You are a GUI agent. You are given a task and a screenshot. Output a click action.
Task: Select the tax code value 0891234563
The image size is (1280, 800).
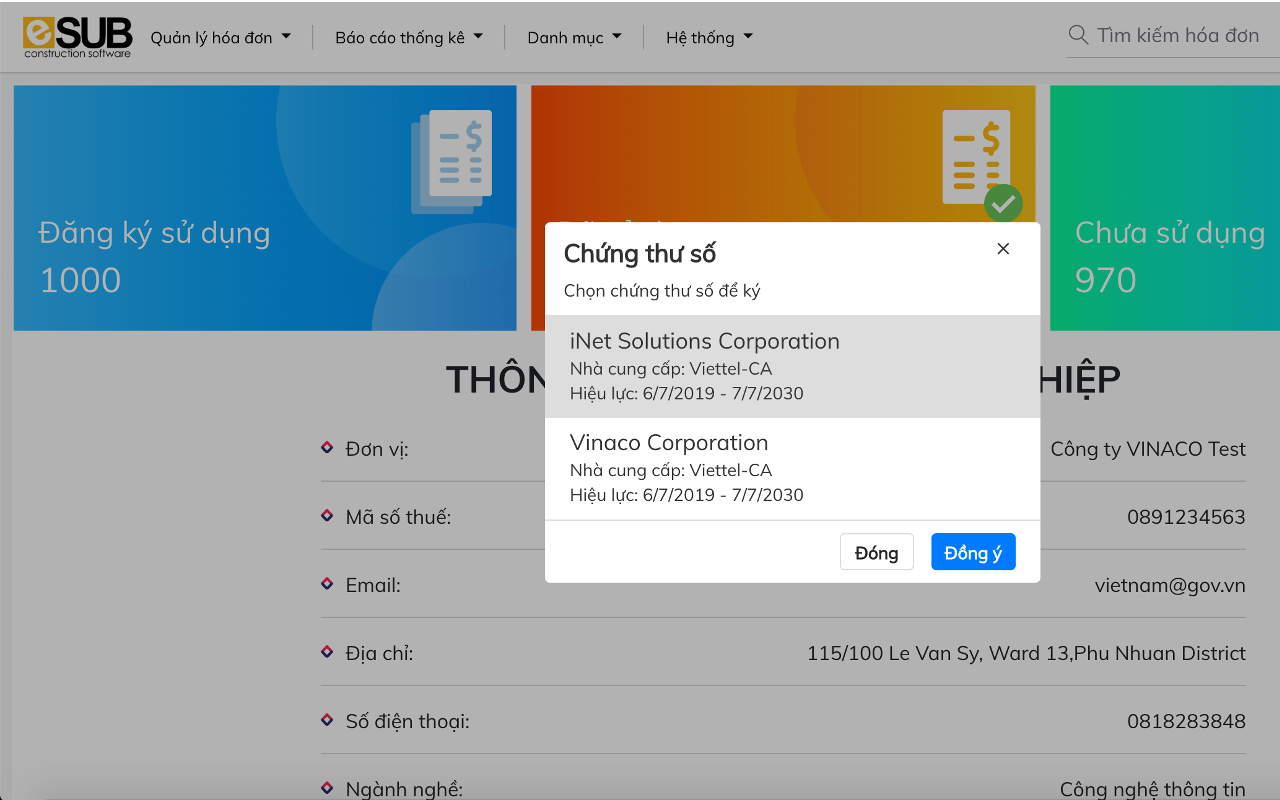point(1186,517)
